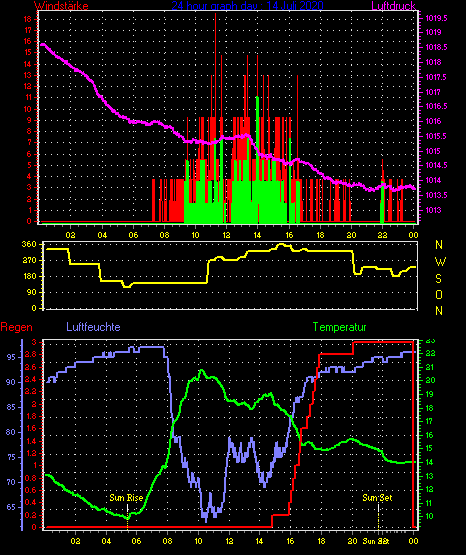Click 90 on the wind direction axis
This screenshot has height=555, width=466.
coord(31,292)
